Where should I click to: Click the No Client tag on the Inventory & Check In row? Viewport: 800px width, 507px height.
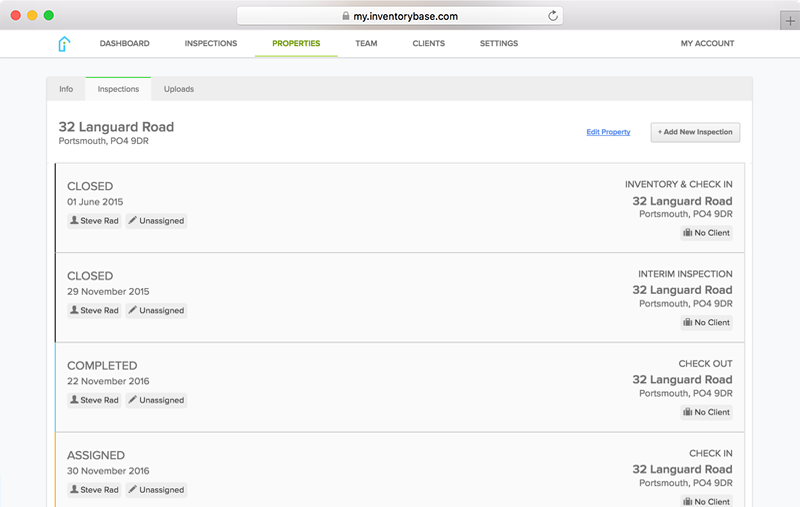click(x=706, y=233)
